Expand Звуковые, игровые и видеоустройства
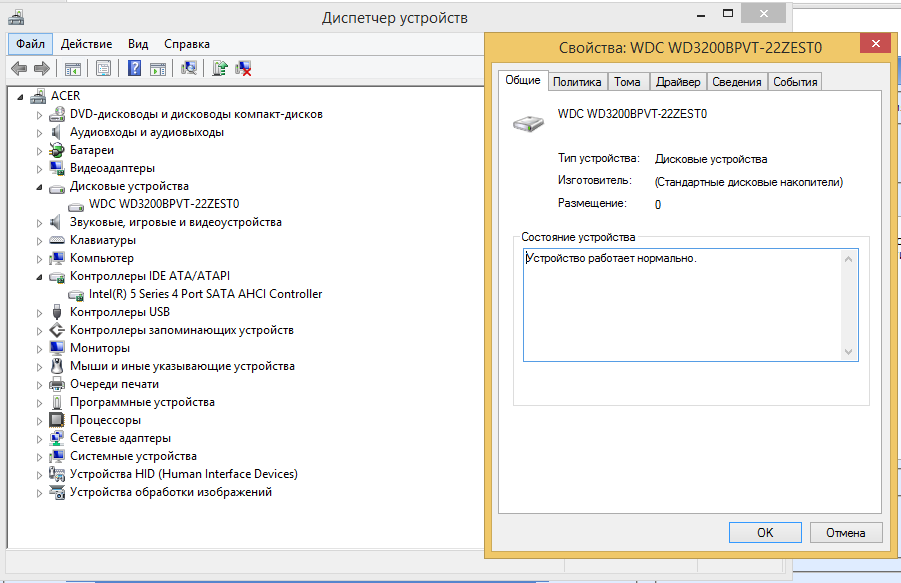This screenshot has height=583, width=901. tap(39, 223)
